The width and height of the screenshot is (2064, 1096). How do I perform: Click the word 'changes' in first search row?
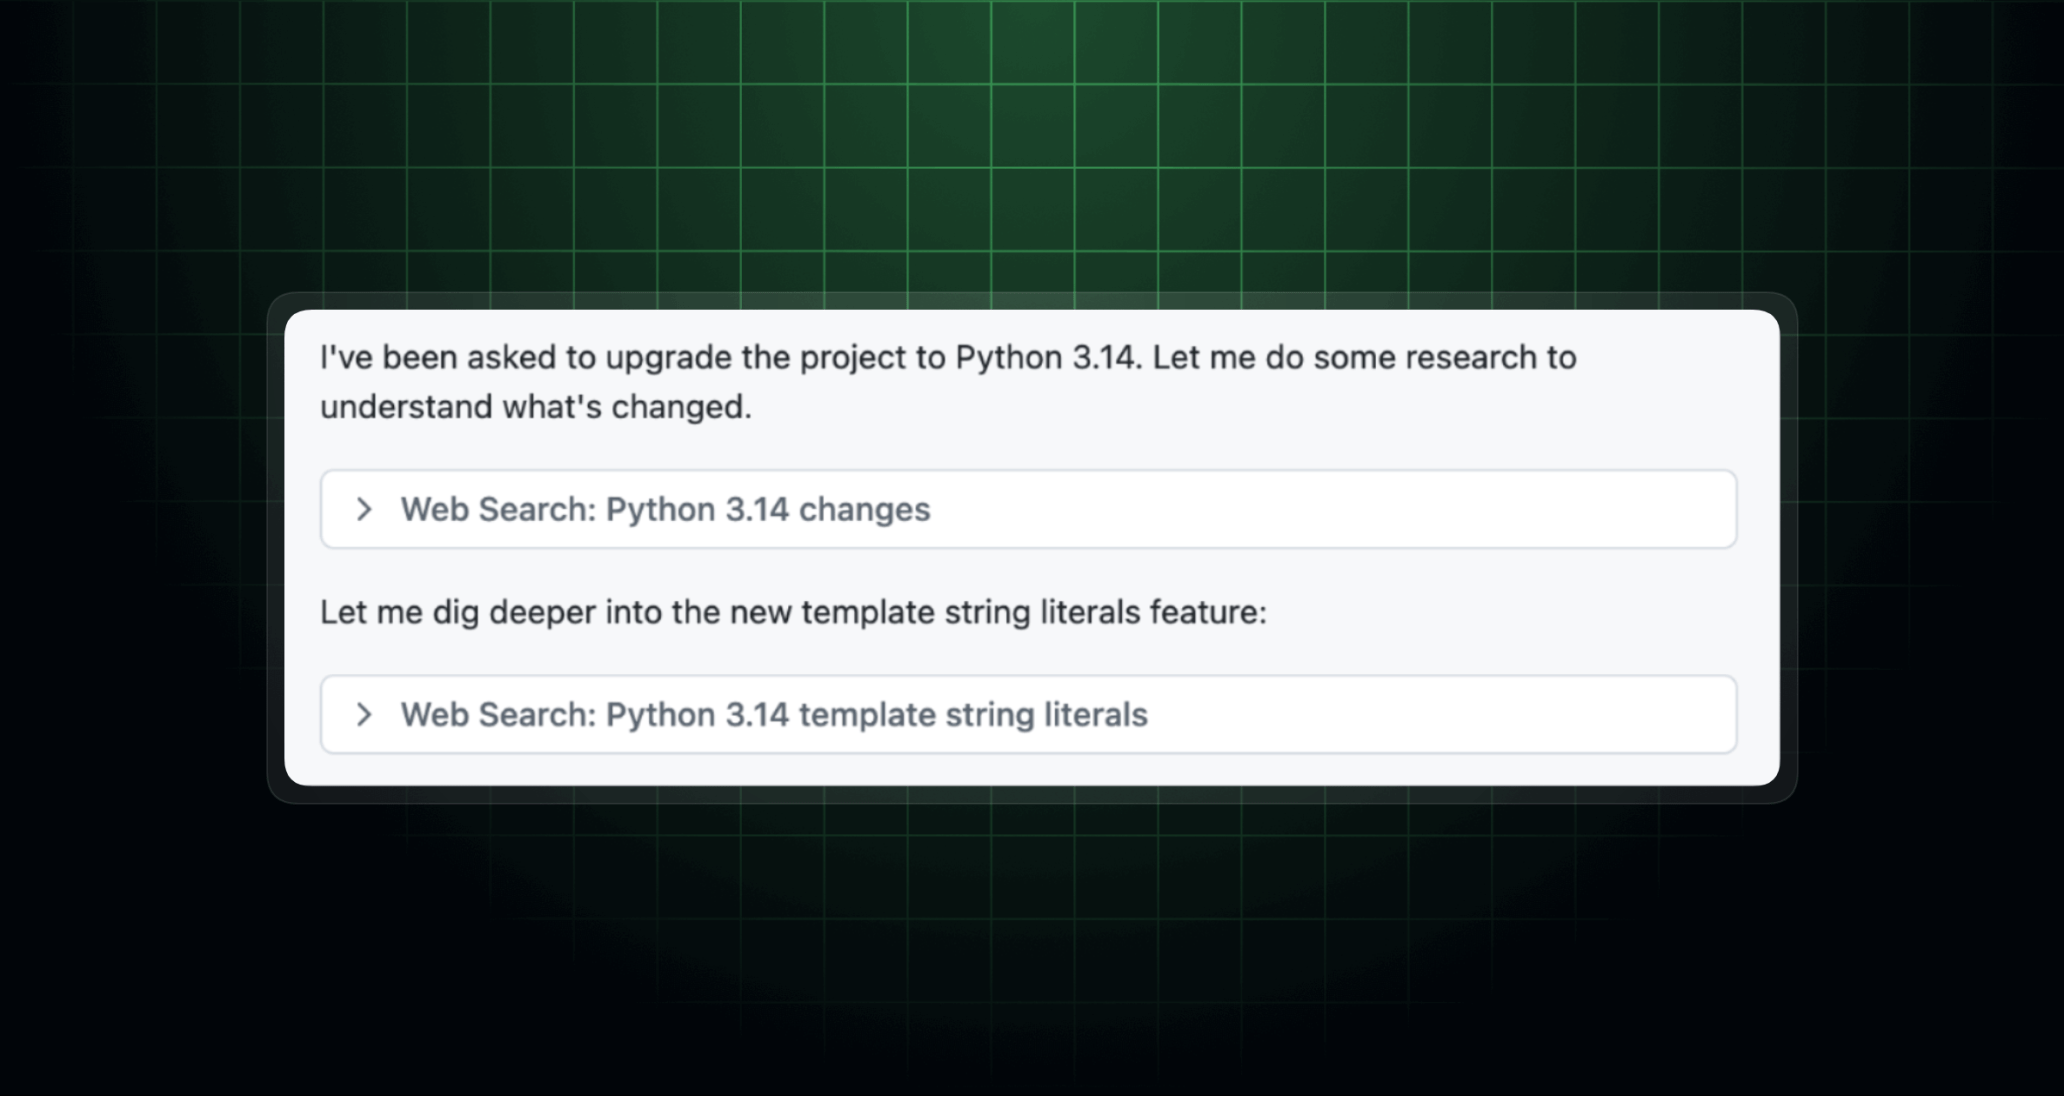tap(864, 509)
